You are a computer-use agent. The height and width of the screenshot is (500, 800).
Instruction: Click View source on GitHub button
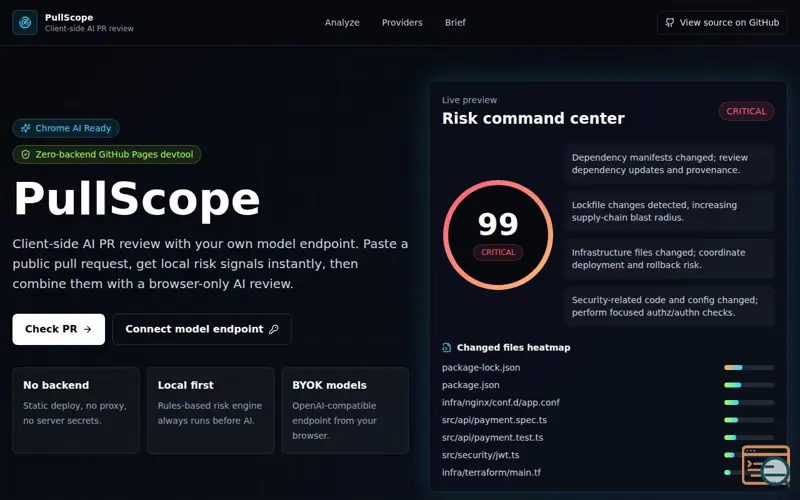(721, 22)
